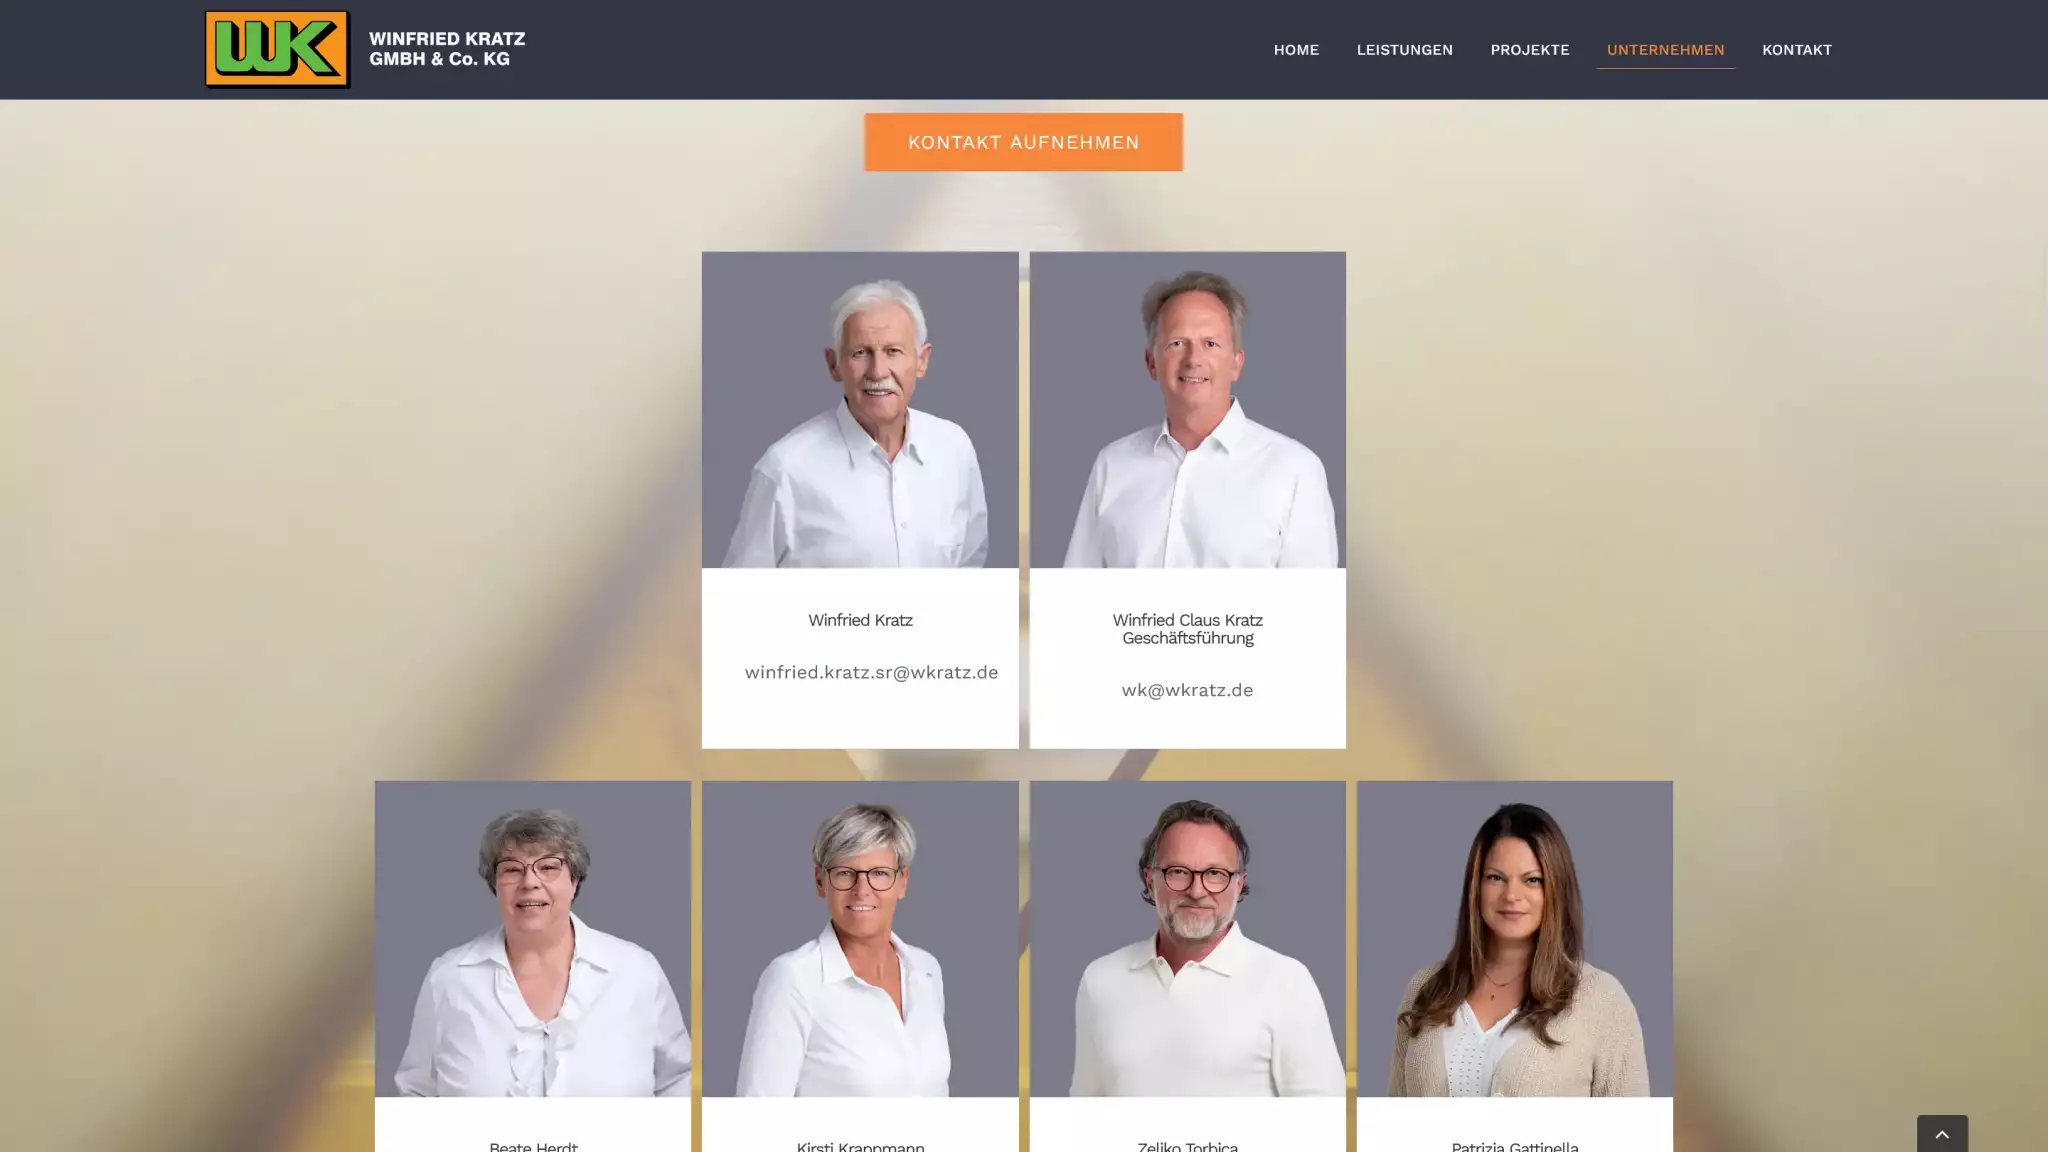Click the Winfried Kratz GmbH & Co. KG title
The width and height of the screenshot is (2048, 1152).
coord(447,49)
